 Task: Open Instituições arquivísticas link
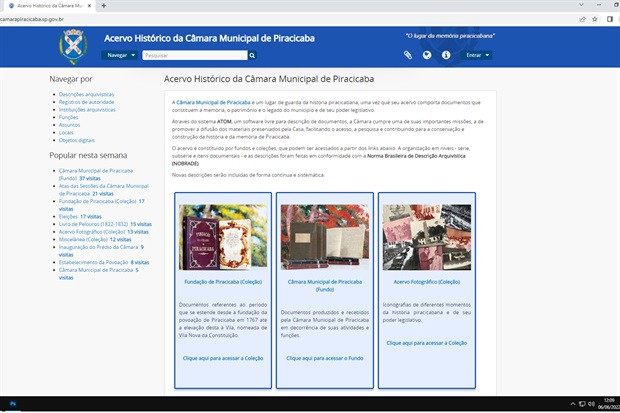click(87, 110)
